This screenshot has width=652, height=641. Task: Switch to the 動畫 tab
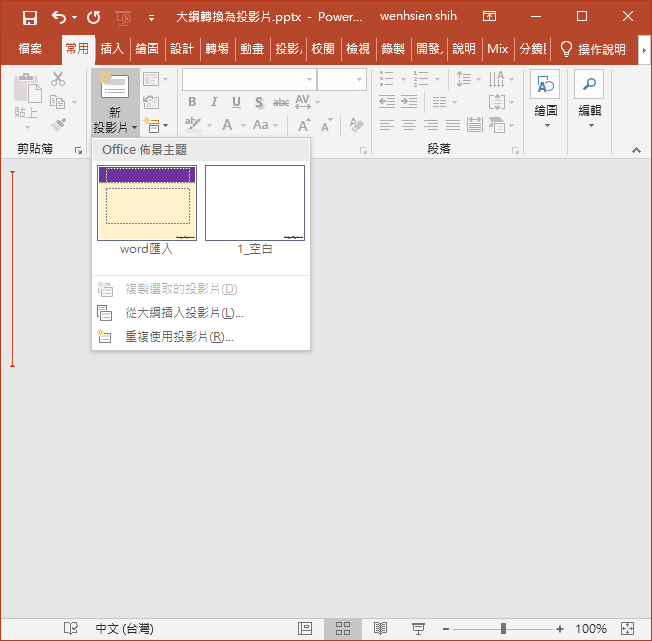pos(252,49)
